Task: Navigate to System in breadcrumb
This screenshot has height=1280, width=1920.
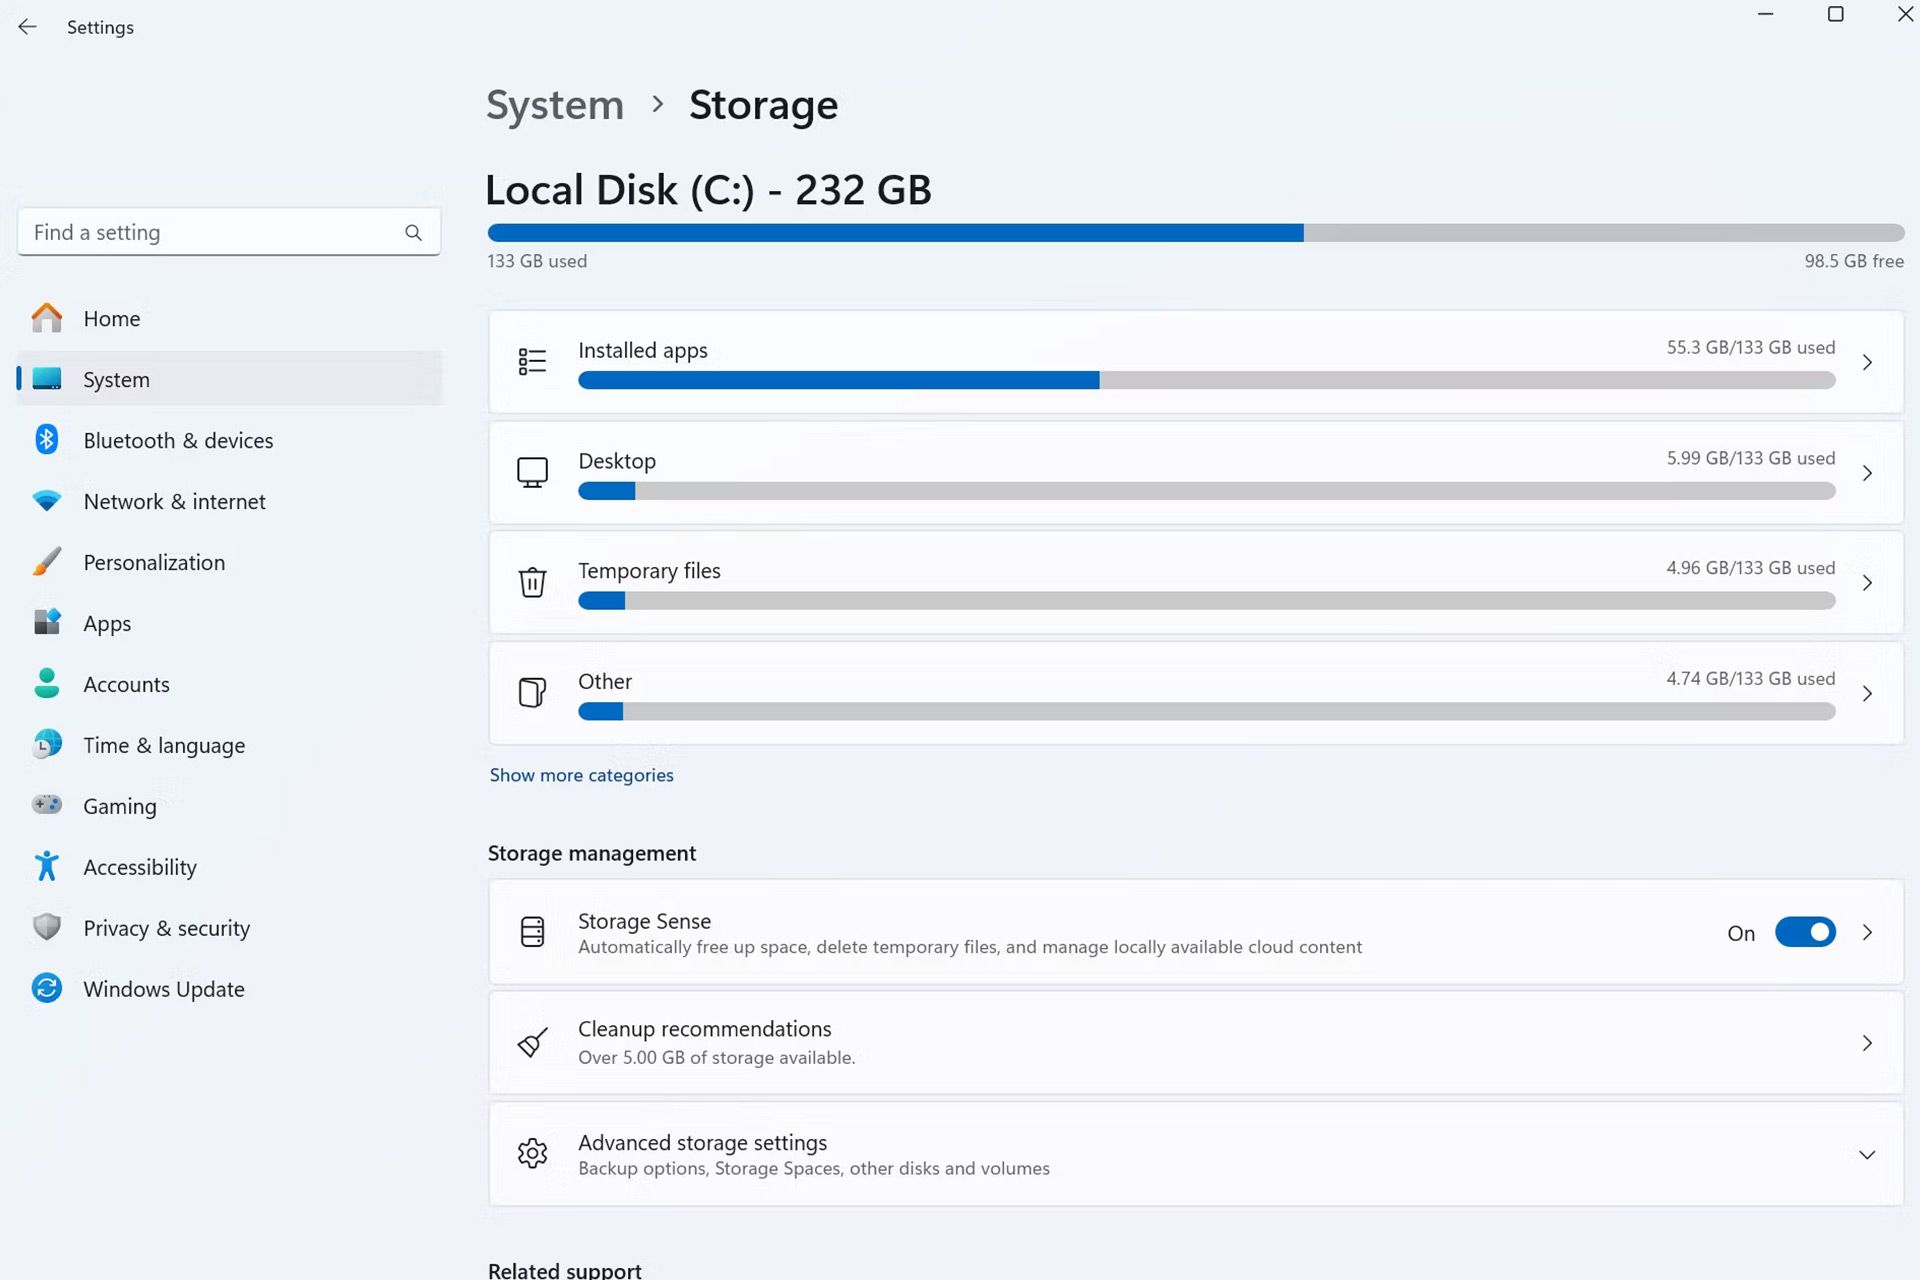Action: click(x=555, y=105)
